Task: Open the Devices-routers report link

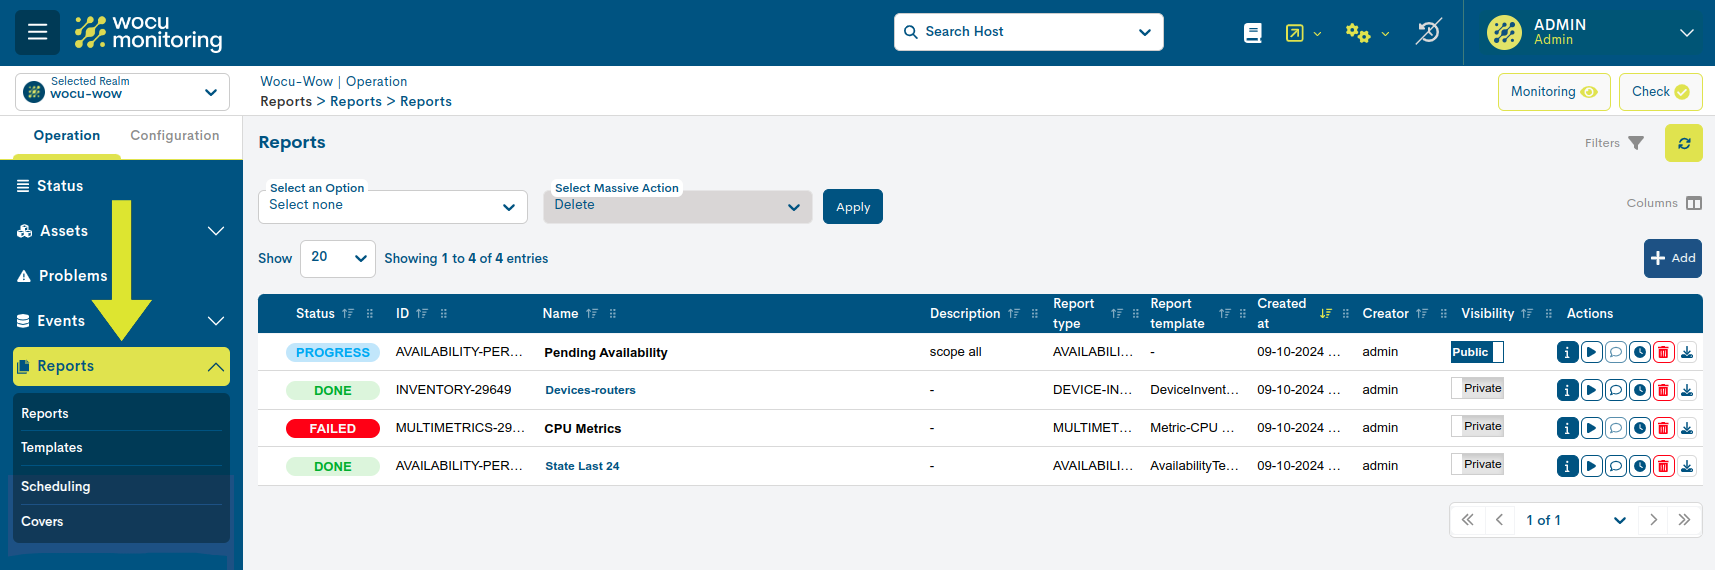Action: pyautogui.click(x=590, y=390)
